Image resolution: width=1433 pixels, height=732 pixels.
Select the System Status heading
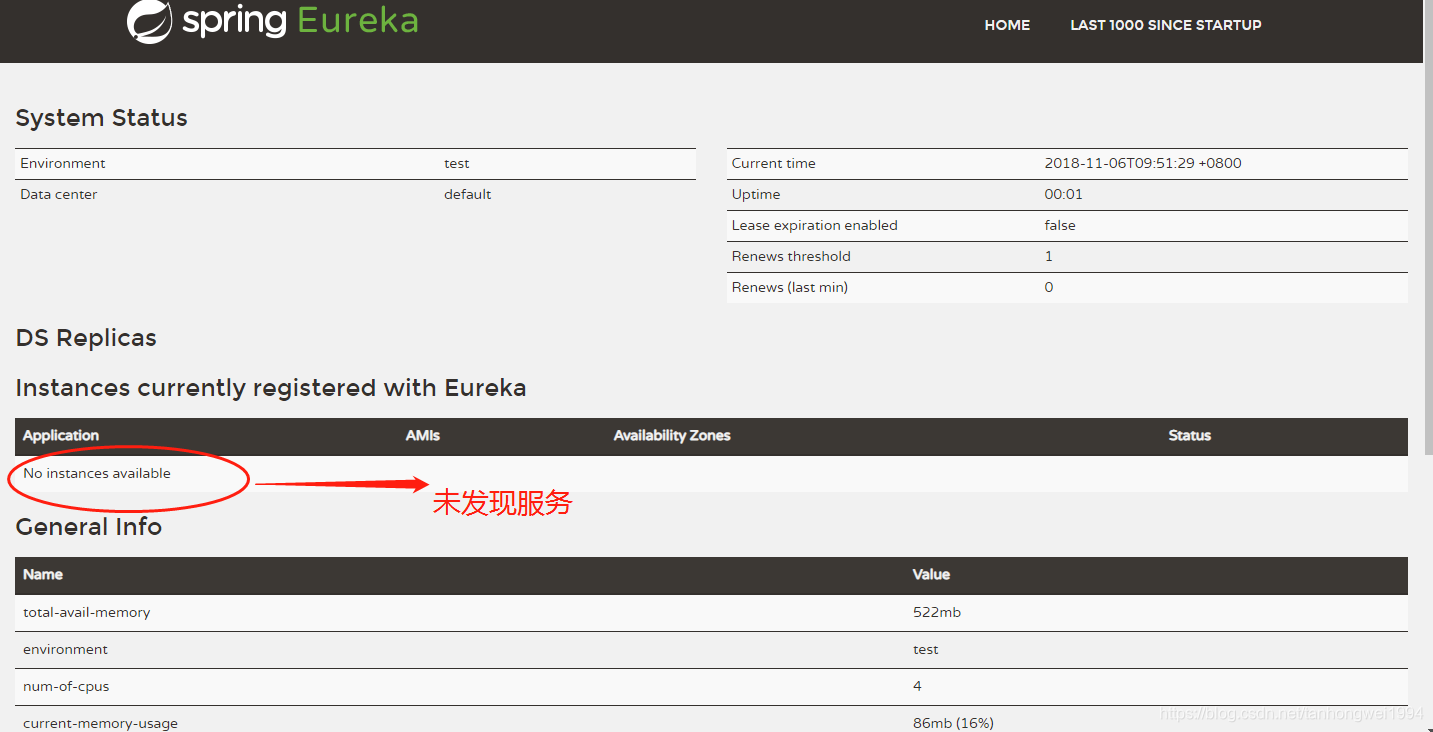tap(101, 118)
